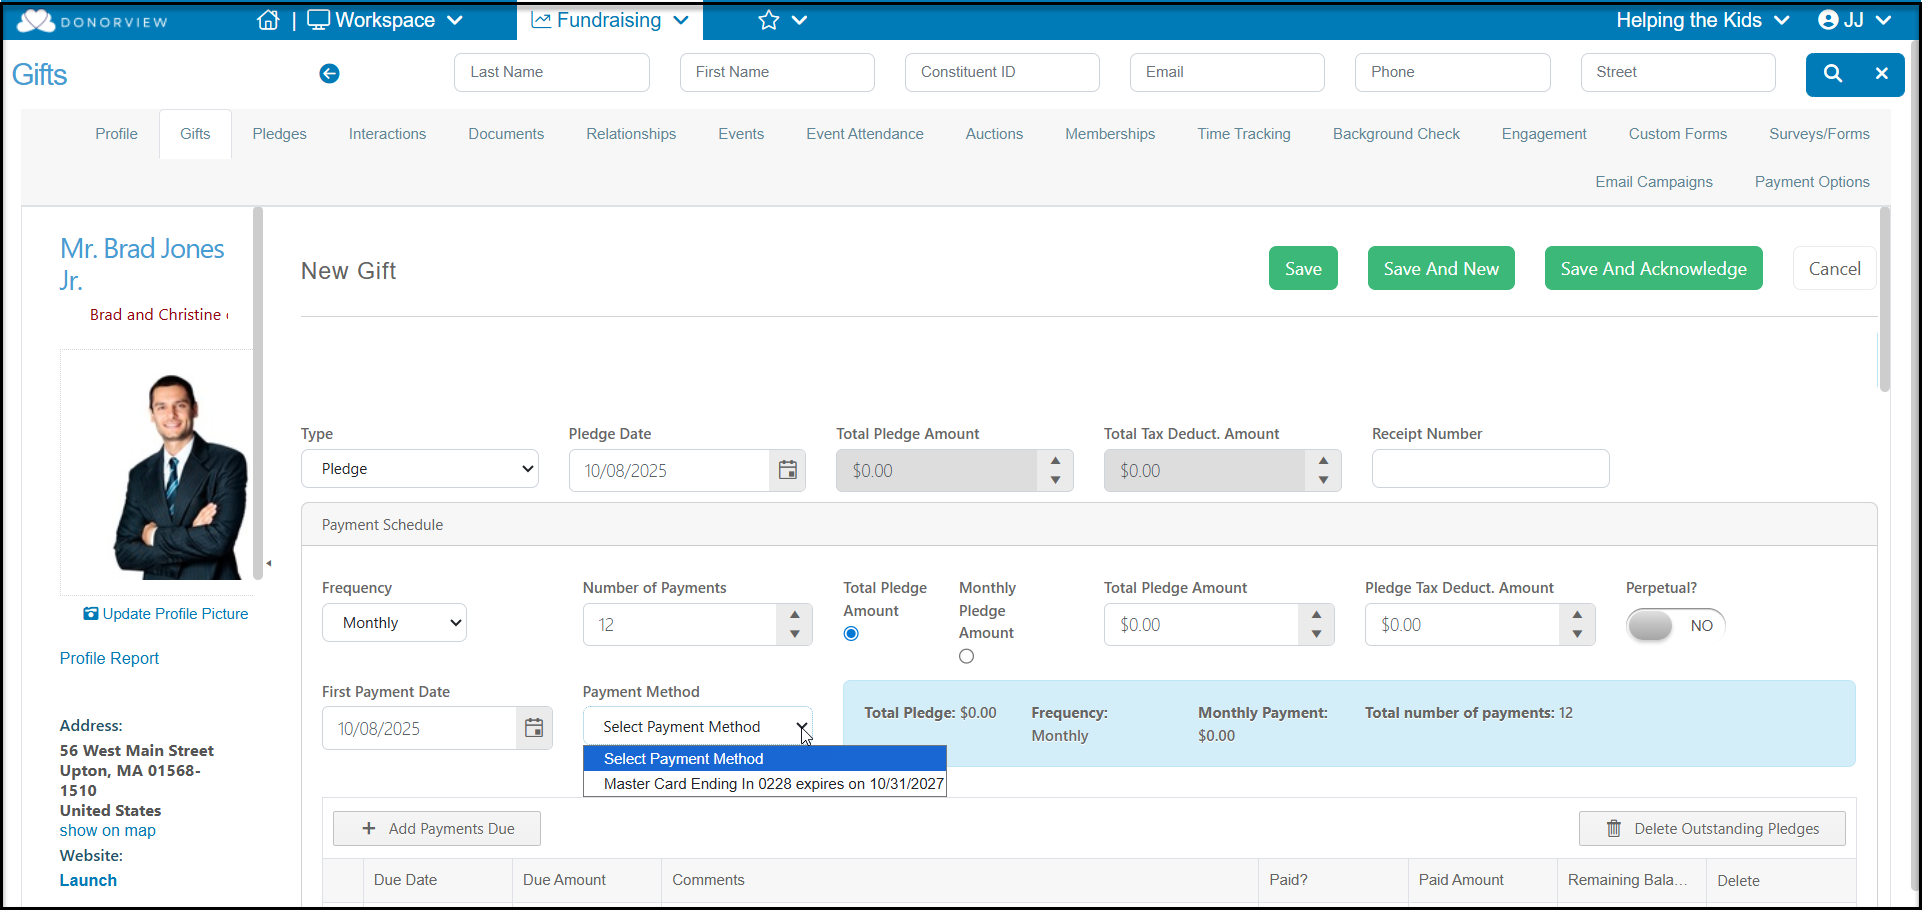Open the Interactions tab
Image resolution: width=1922 pixels, height=910 pixels.
387,134
